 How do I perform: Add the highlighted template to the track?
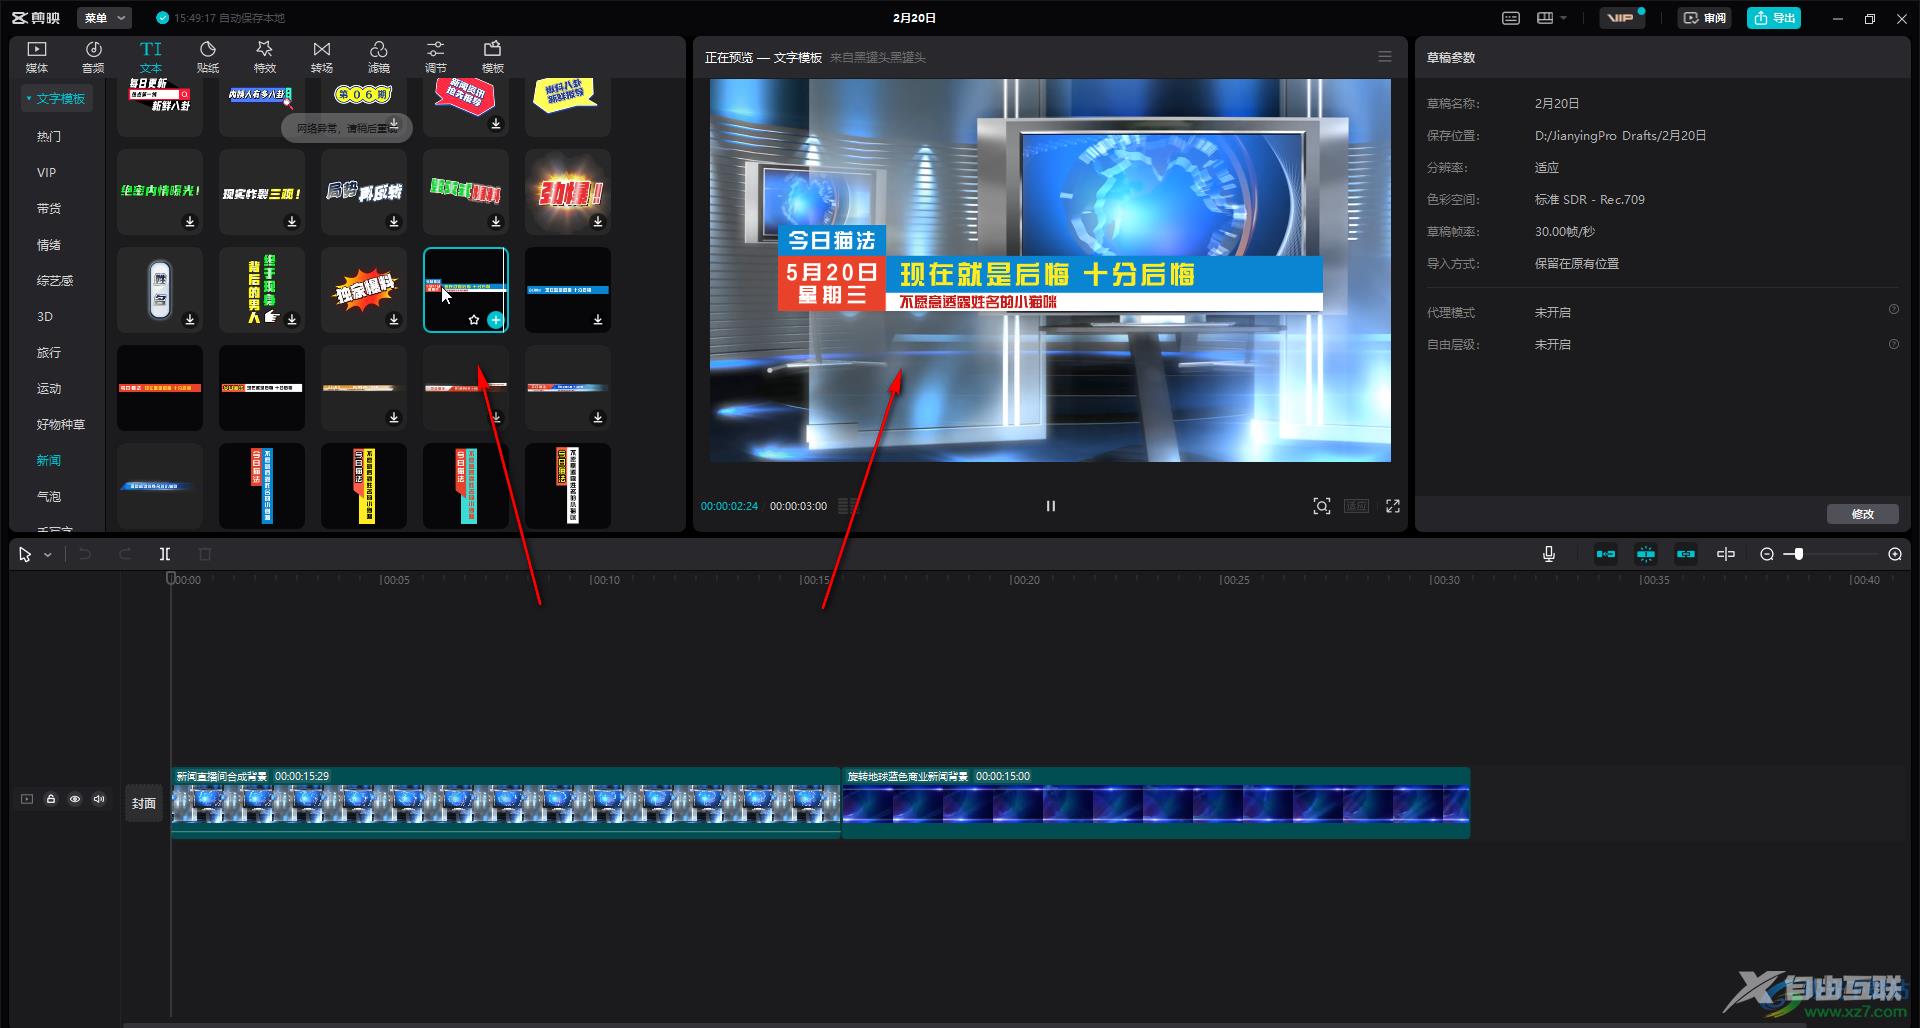point(495,320)
